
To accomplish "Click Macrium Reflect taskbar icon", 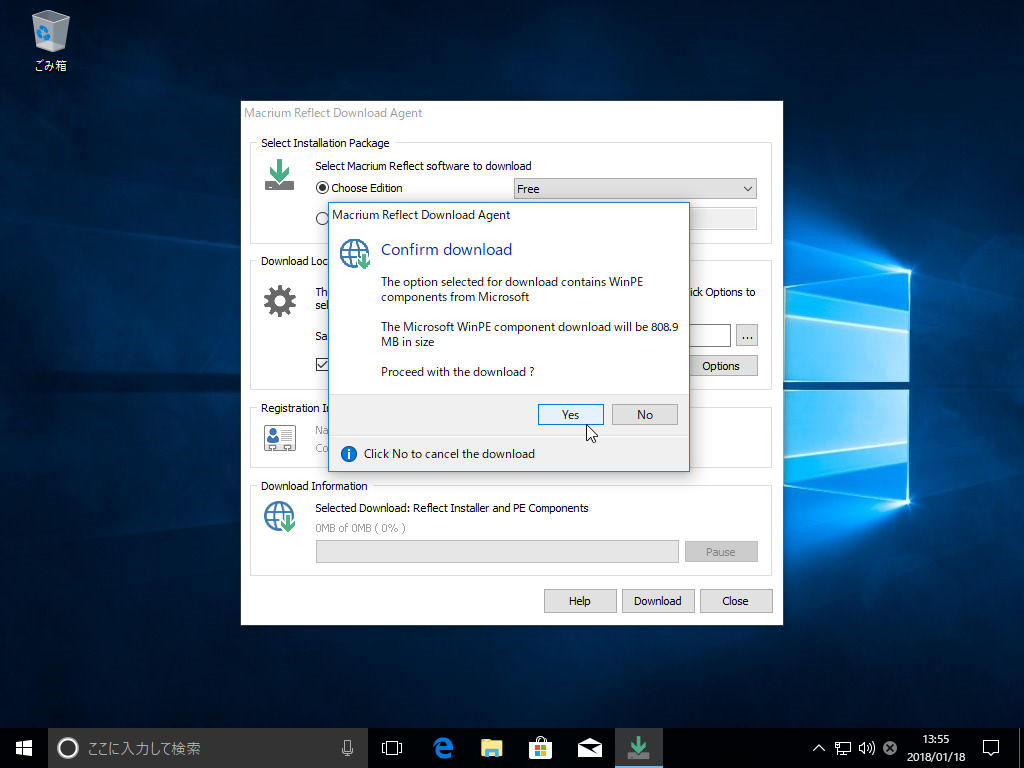I will pyautogui.click(x=638, y=748).
